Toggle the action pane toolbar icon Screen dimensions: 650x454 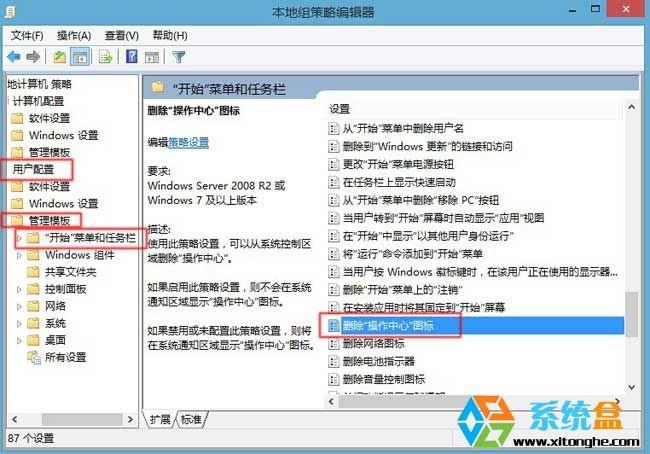[152, 57]
